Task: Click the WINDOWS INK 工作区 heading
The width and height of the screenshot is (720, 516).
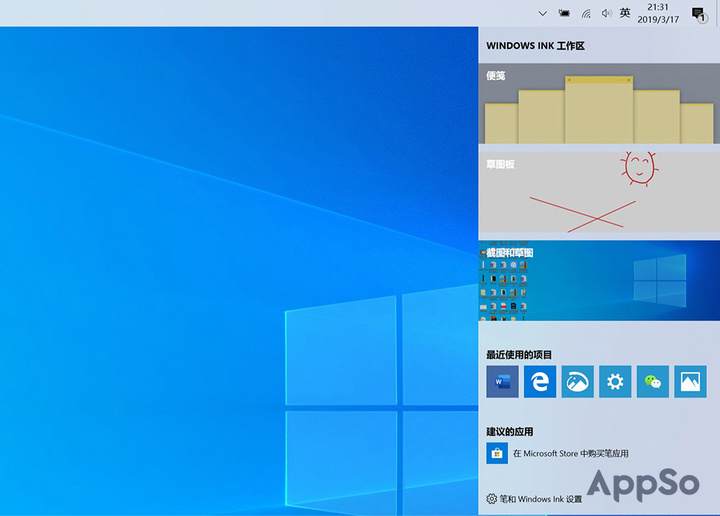Action: 535,46
